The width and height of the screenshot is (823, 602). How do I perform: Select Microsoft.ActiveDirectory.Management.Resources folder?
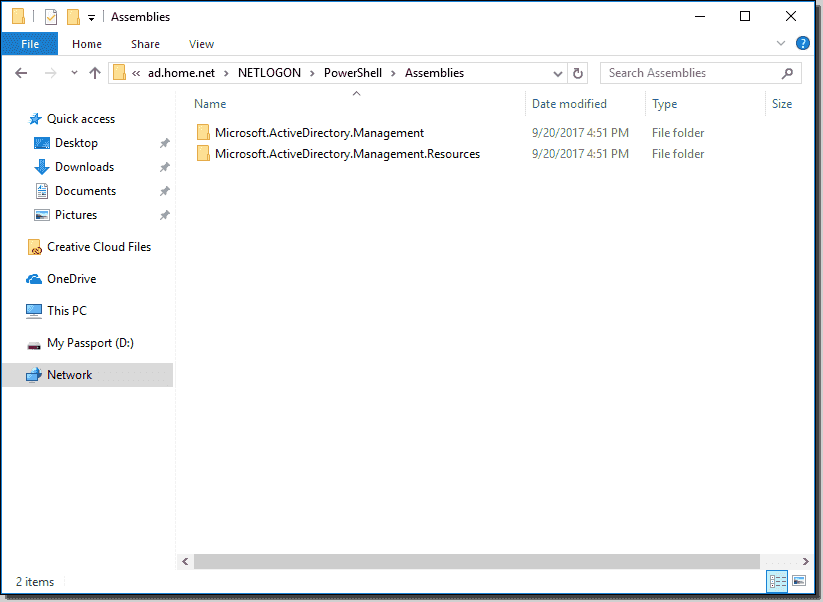(x=347, y=154)
